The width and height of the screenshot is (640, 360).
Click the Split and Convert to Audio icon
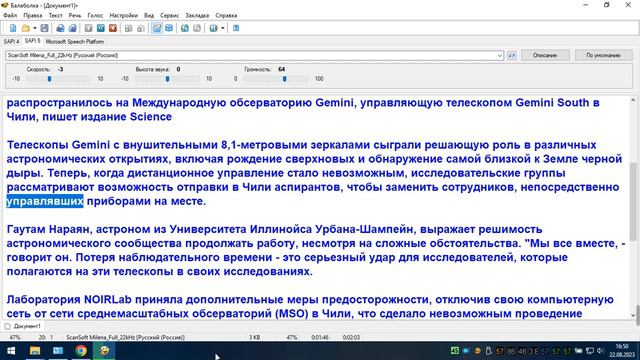73,28
